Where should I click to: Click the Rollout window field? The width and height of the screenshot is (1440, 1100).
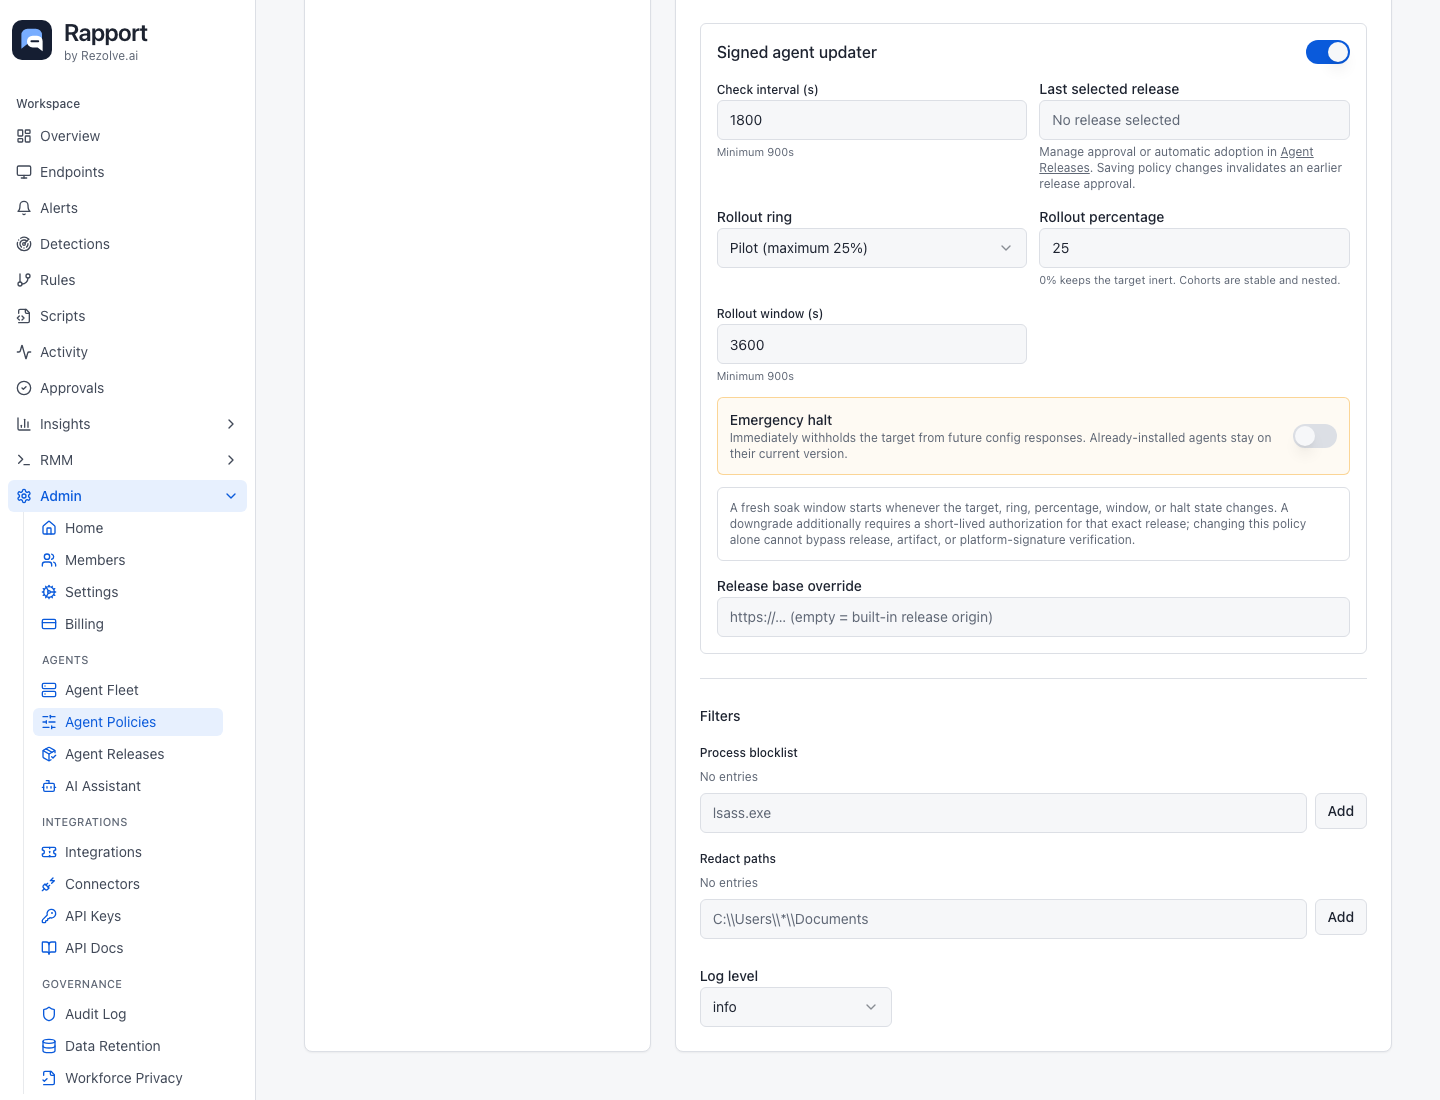coord(872,344)
